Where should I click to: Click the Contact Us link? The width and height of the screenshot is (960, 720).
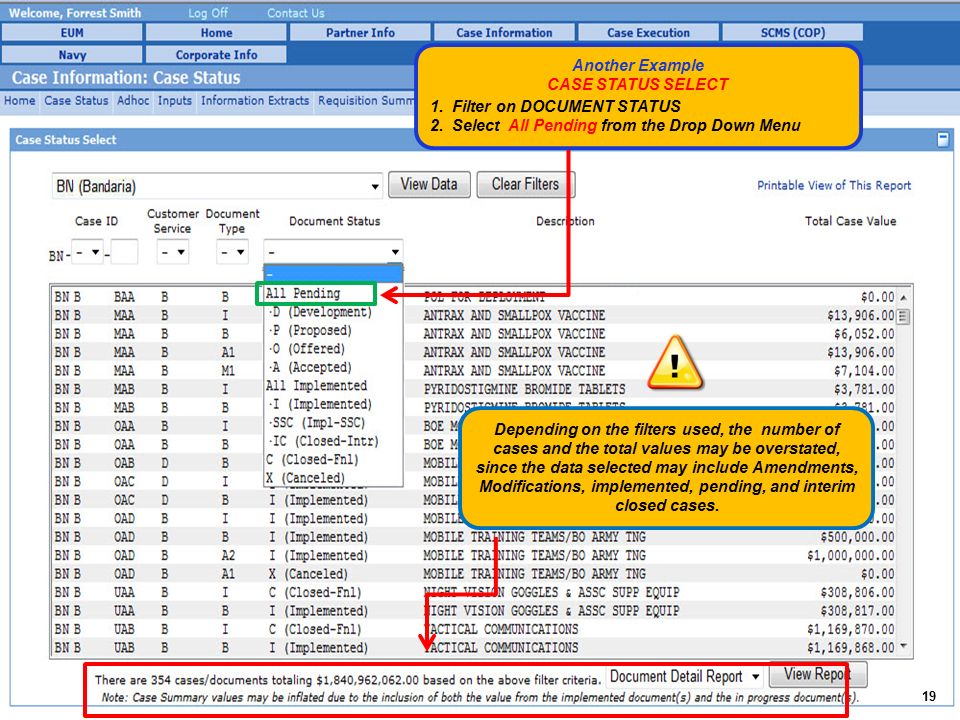296,13
